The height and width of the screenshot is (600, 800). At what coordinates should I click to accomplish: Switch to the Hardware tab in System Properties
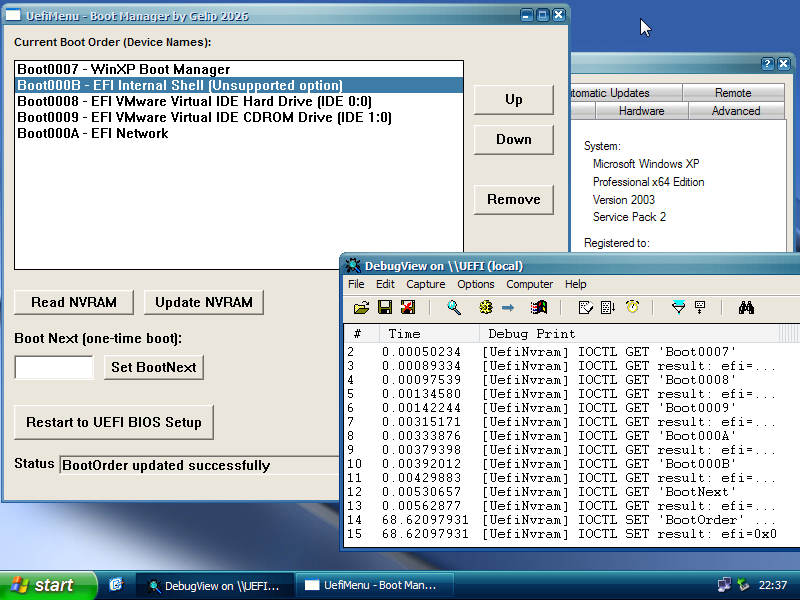point(641,111)
